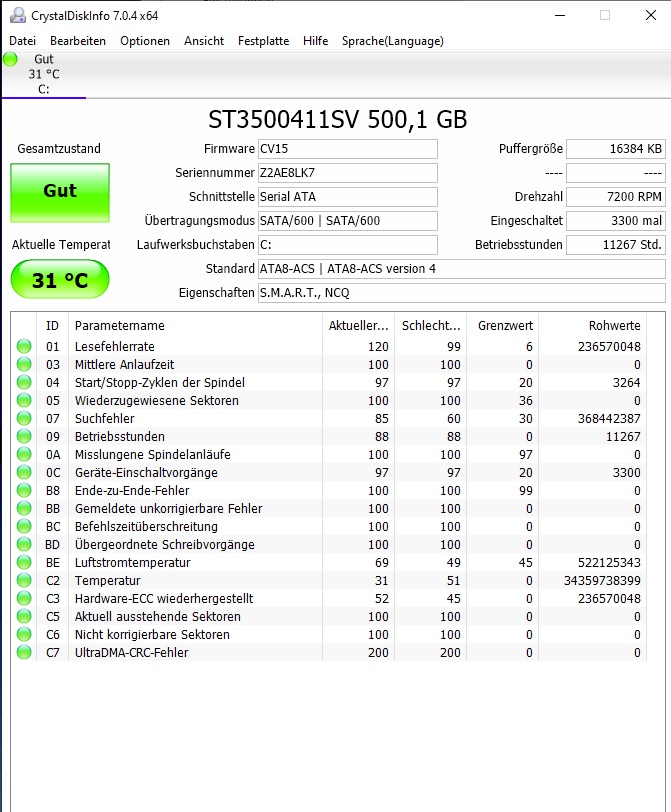The height and width of the screenshot is (812, 671).
Task: Click the Puffergröße field 16384 KB
Action: (616, 149)
